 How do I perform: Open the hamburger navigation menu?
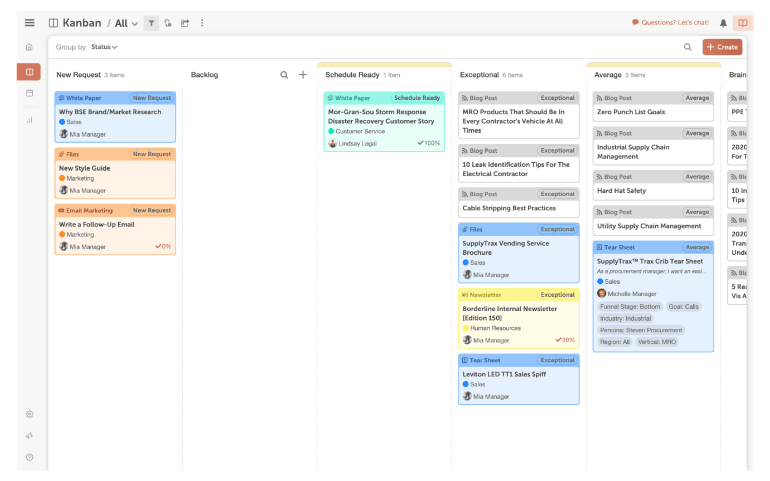29,23
